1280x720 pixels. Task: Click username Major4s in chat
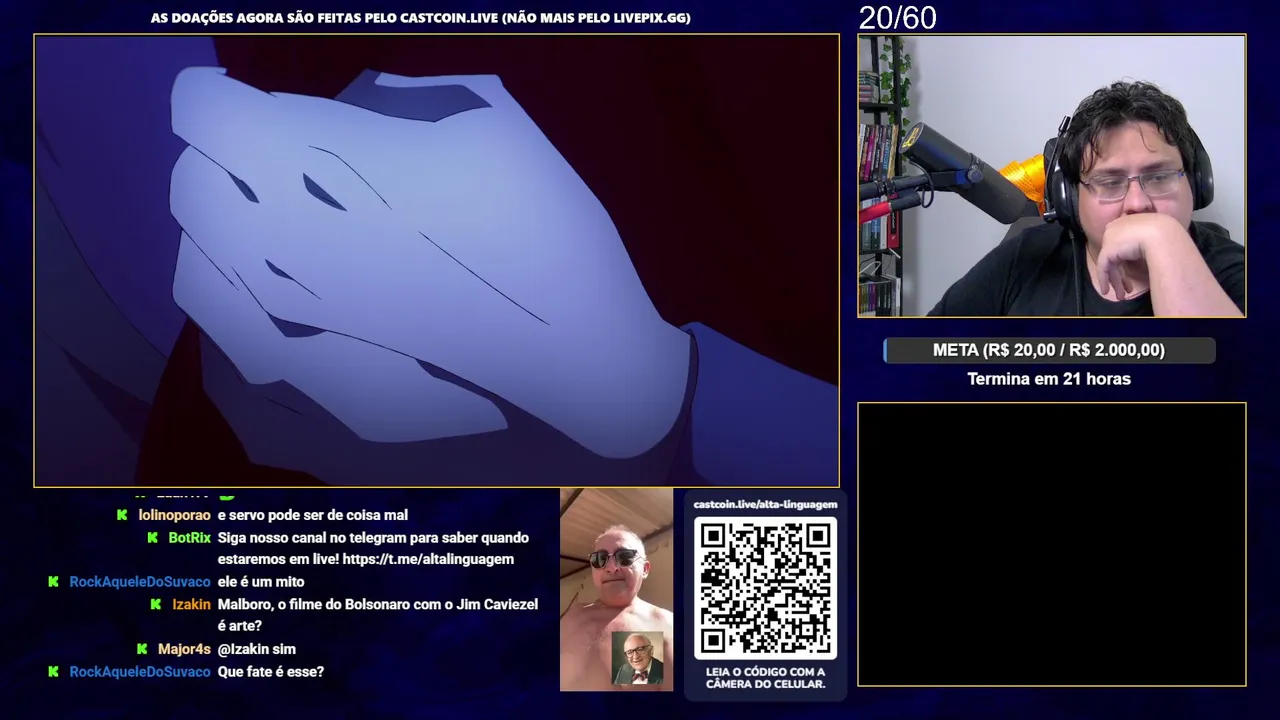coord(184,649)
